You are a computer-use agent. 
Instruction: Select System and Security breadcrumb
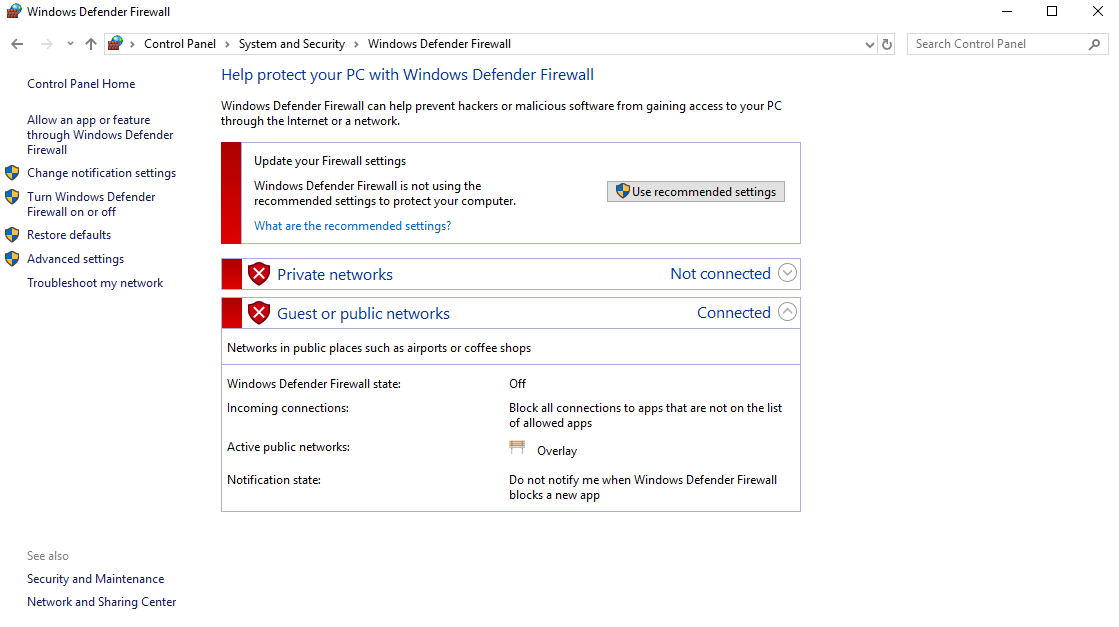[x=291, y=44]
